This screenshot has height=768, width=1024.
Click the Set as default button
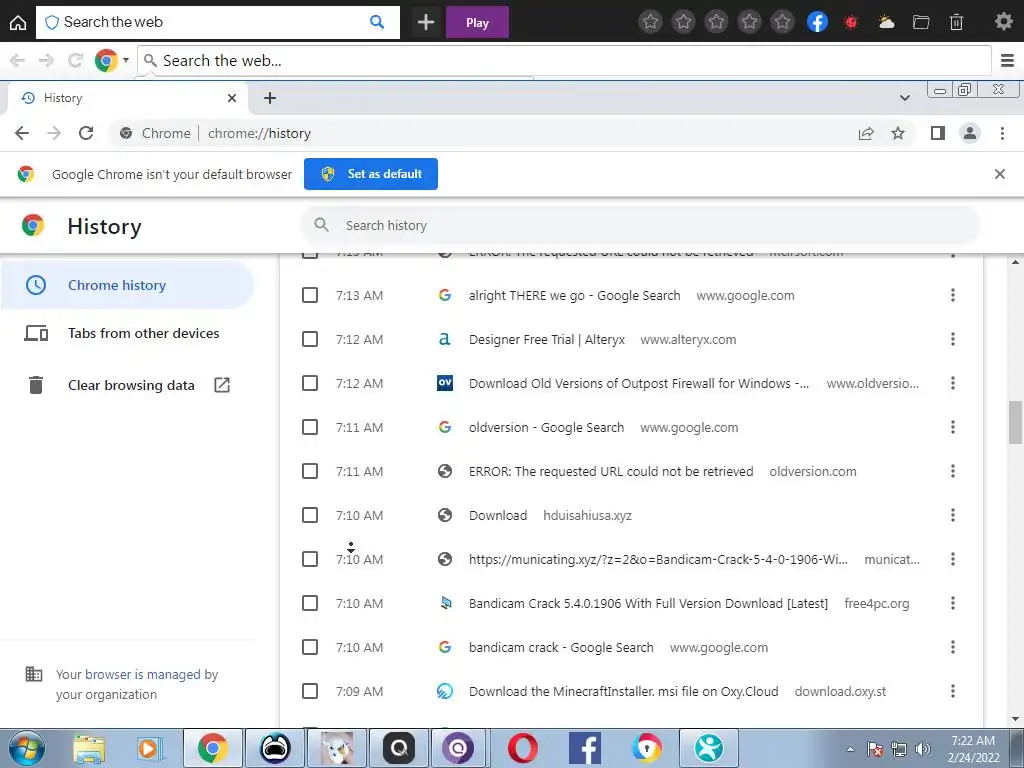[x=371, y=174]
